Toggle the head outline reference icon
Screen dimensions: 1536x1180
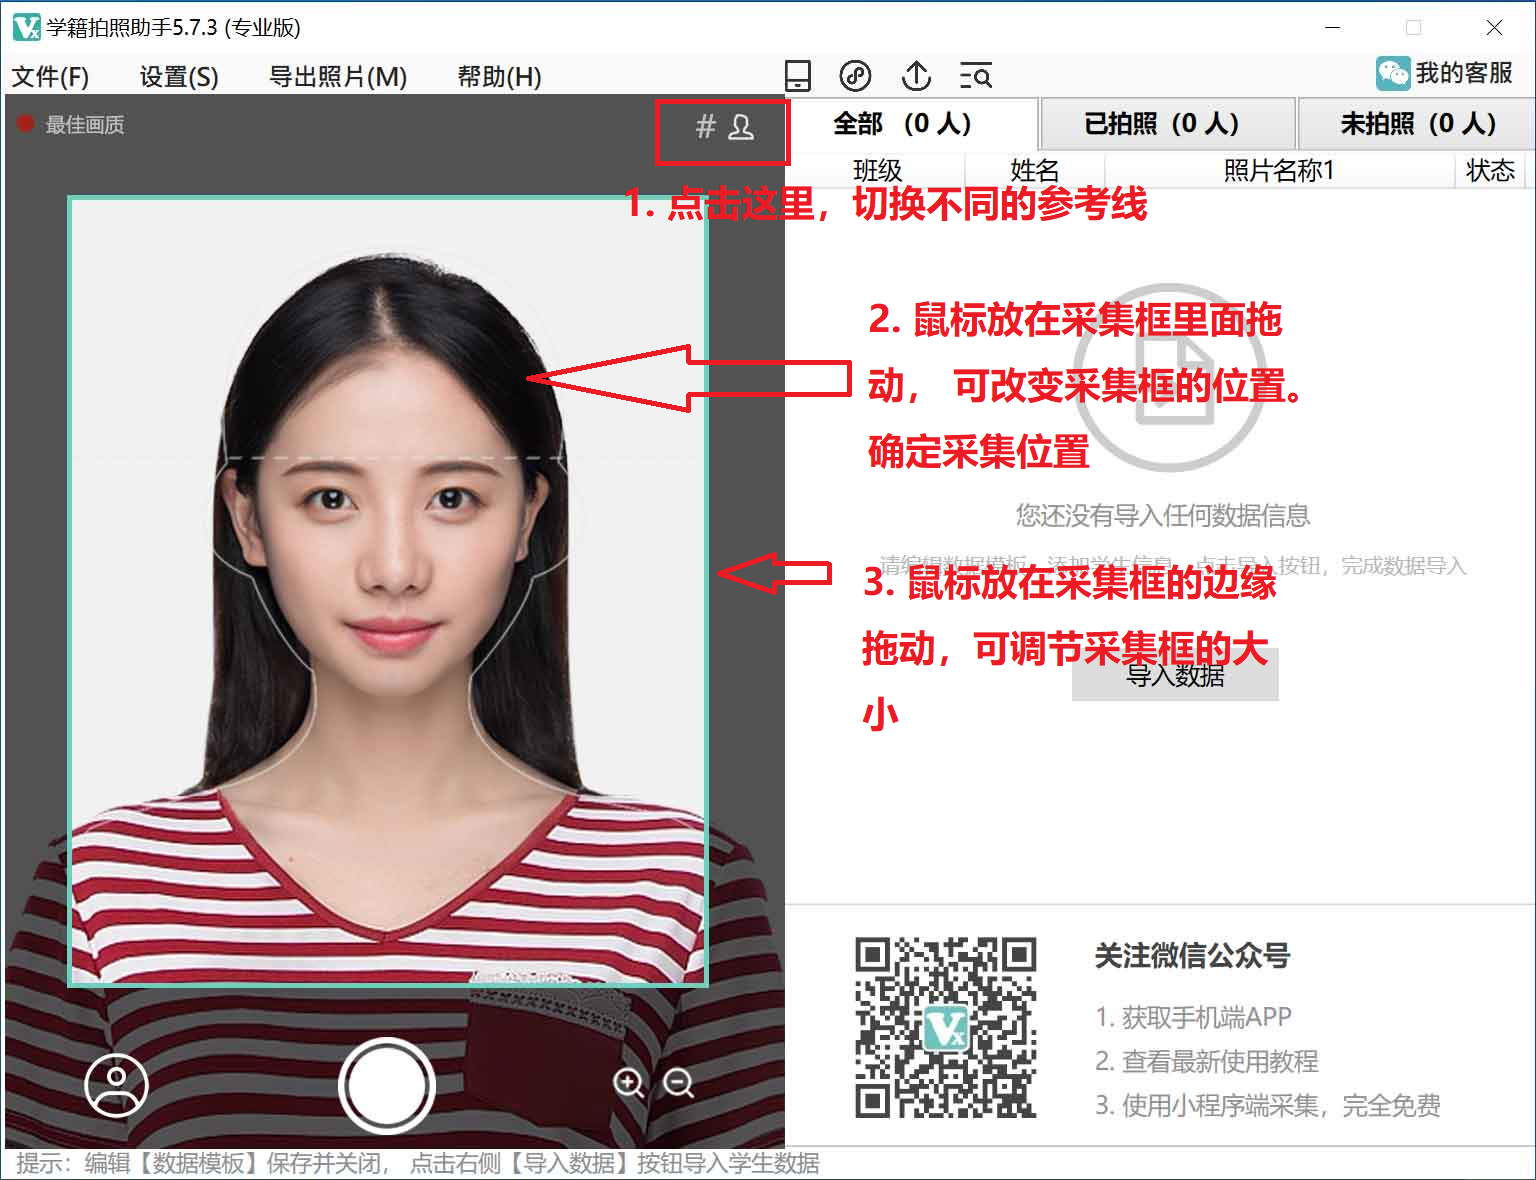click(741, 127)
